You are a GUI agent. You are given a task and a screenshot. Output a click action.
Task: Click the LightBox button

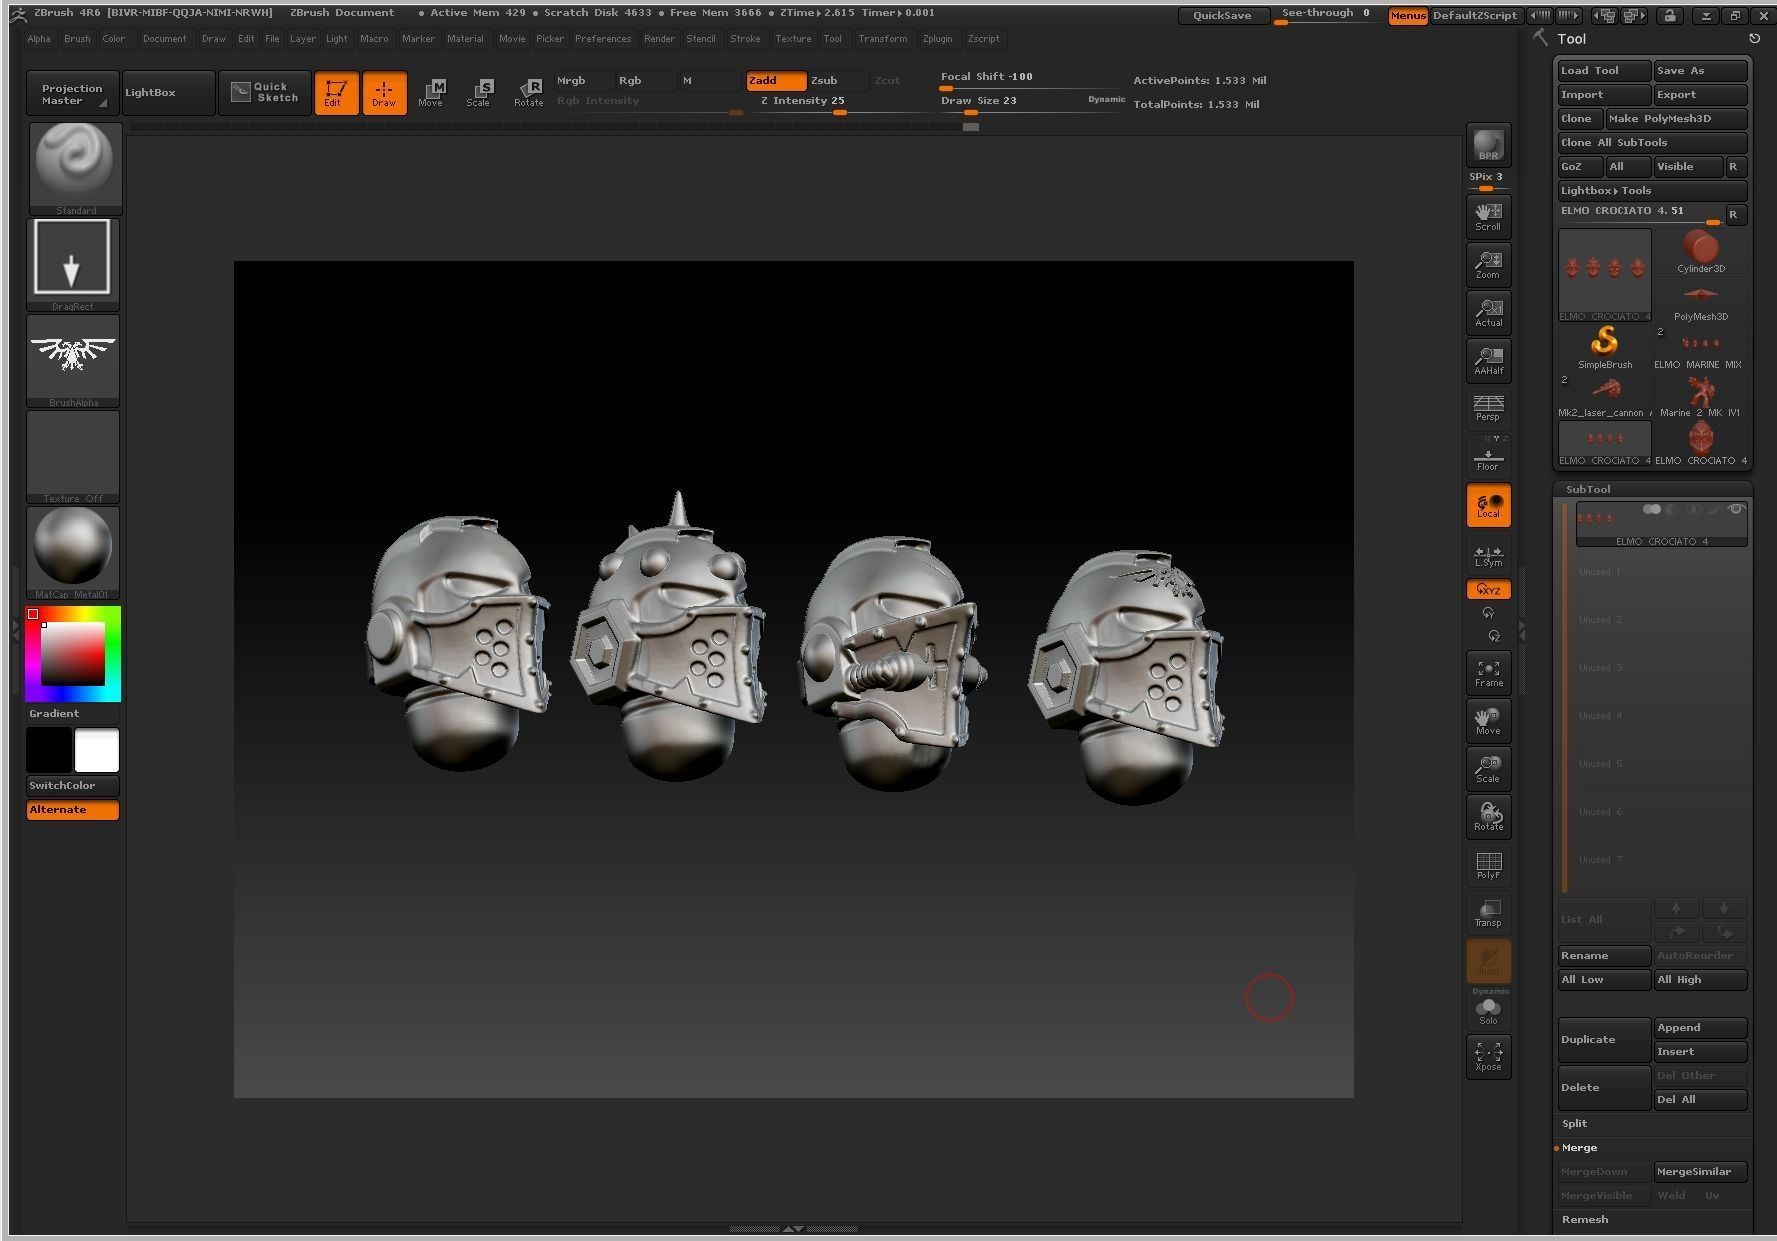[x=168, y=93]
